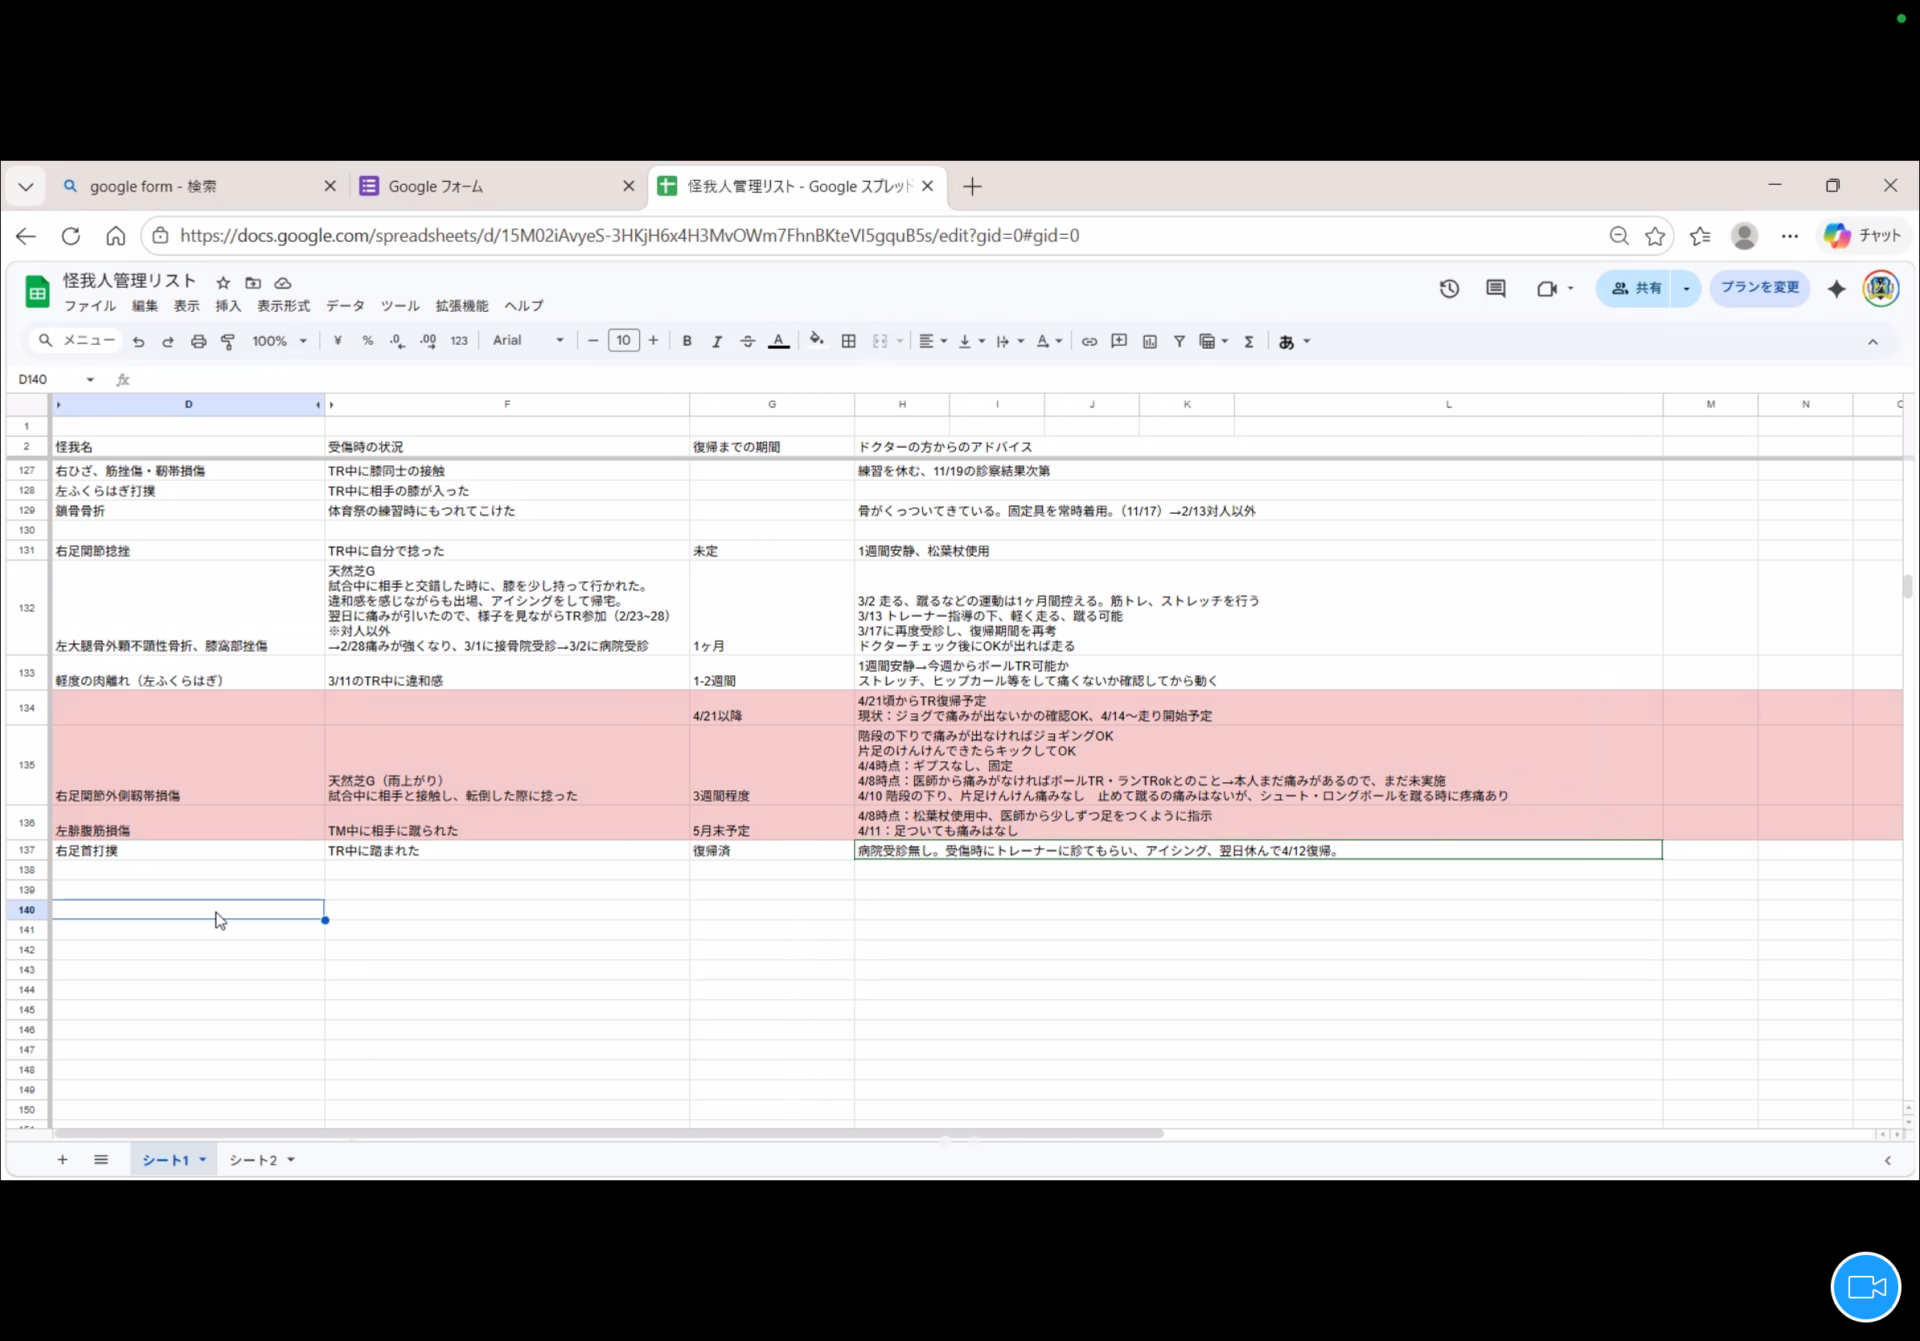This screenshot has height=1341, width=1920.
Task: Click the insert link icon
Action: pyautogui.click(x=1089, y=342)
